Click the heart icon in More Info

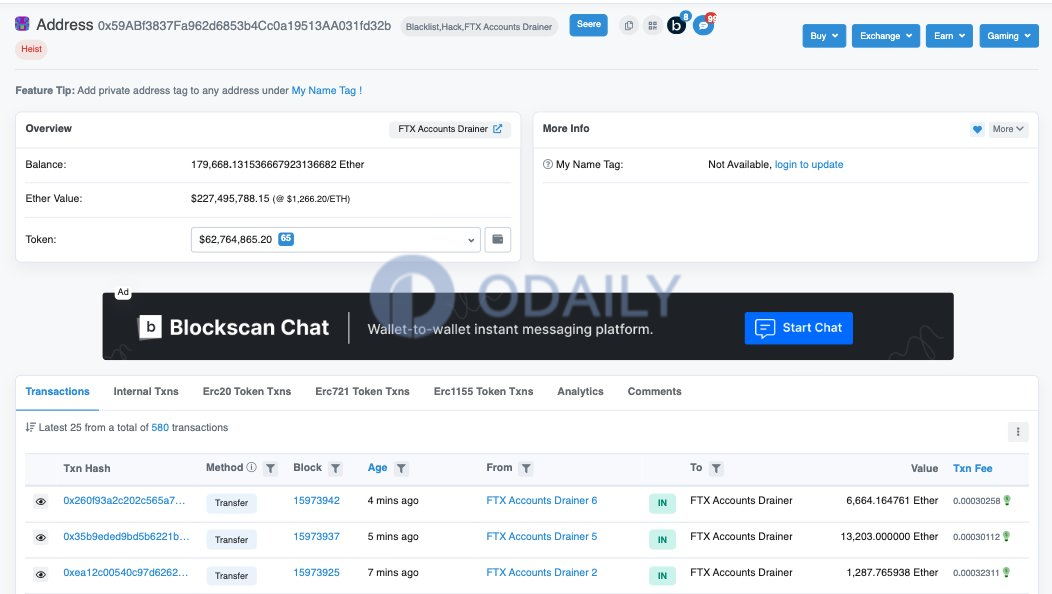pyautogui.click(x=977, y=129)
